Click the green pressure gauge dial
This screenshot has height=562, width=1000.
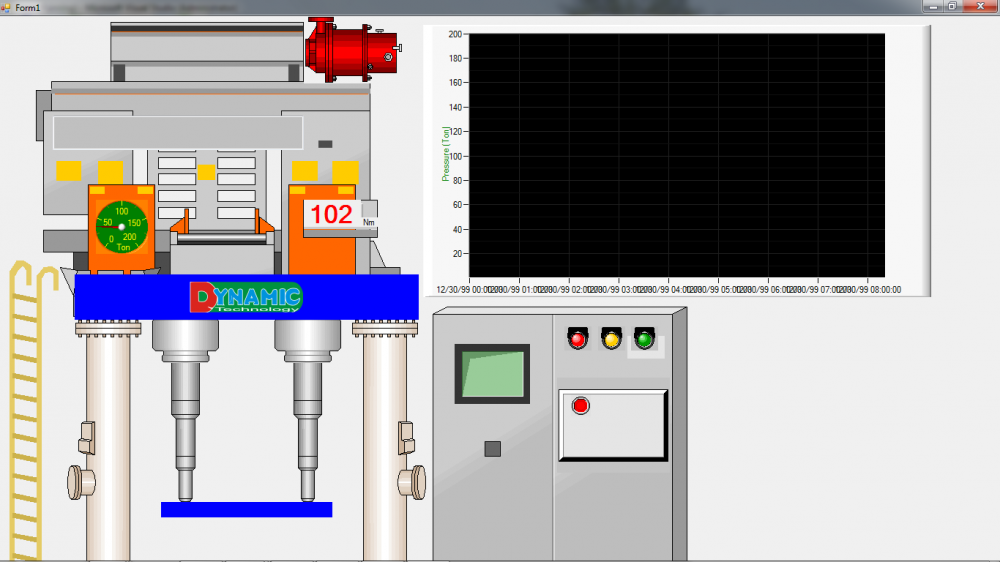point(122,227)
